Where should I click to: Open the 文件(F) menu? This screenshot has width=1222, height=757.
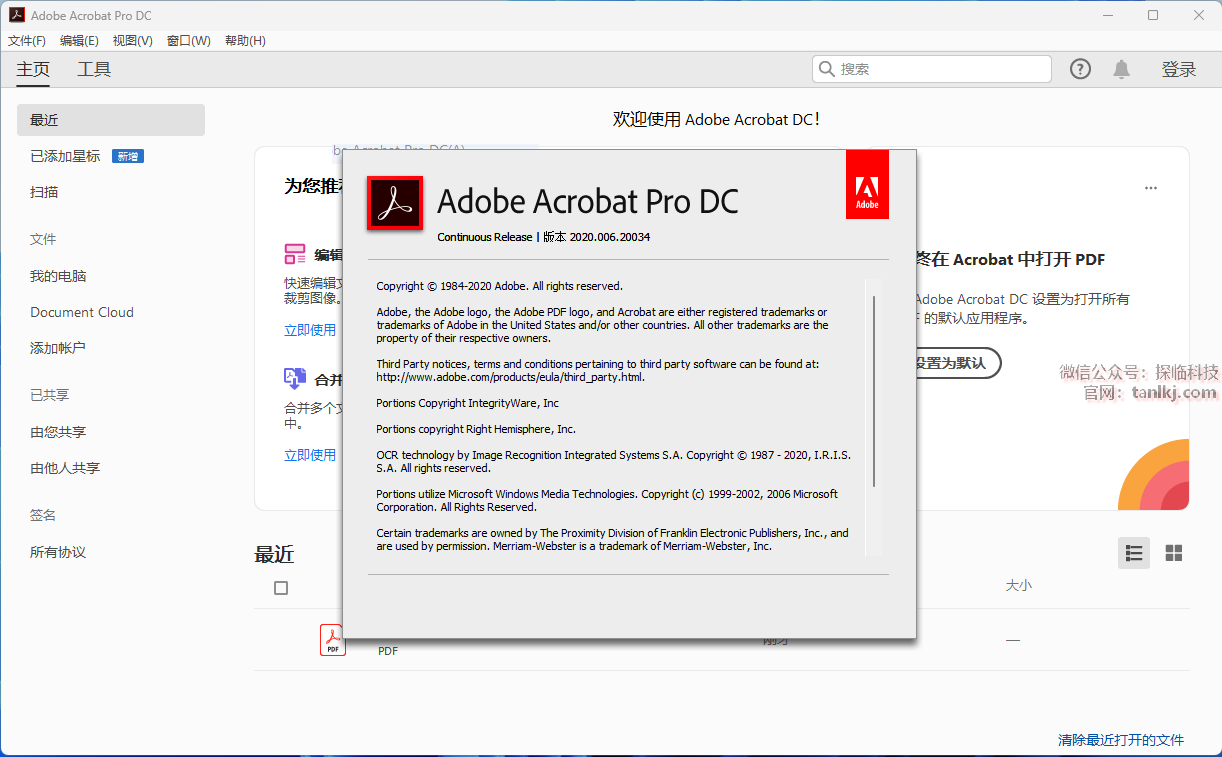pos(27,41)
